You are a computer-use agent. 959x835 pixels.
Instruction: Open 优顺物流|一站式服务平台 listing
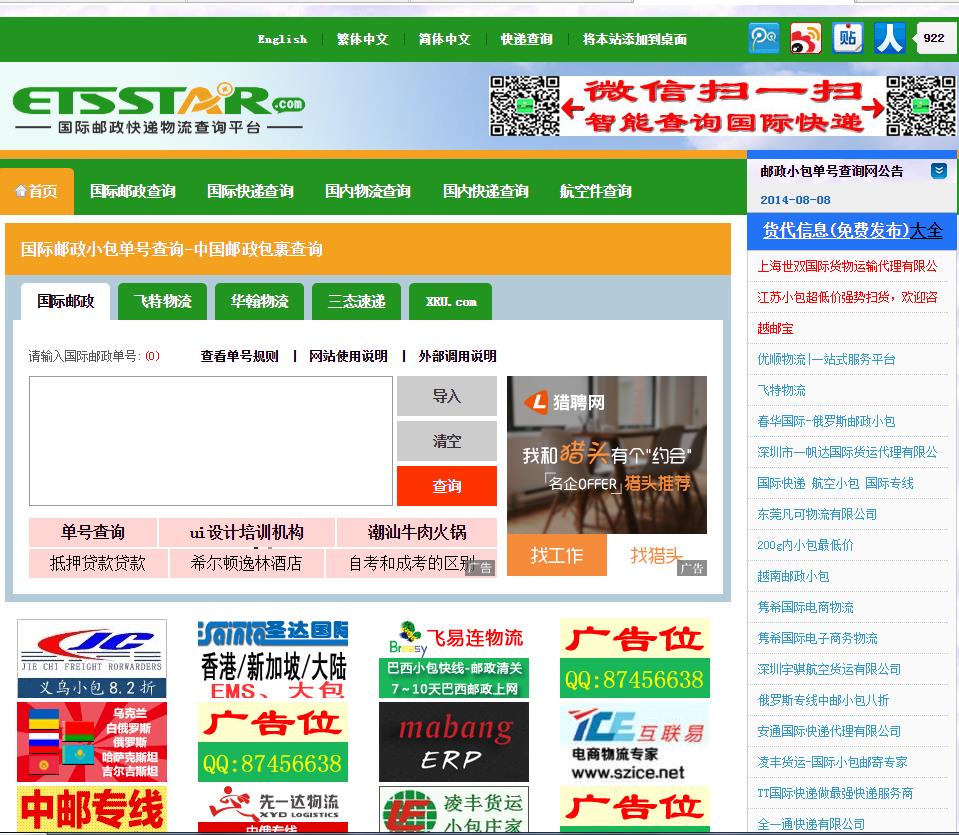[826, 359]
